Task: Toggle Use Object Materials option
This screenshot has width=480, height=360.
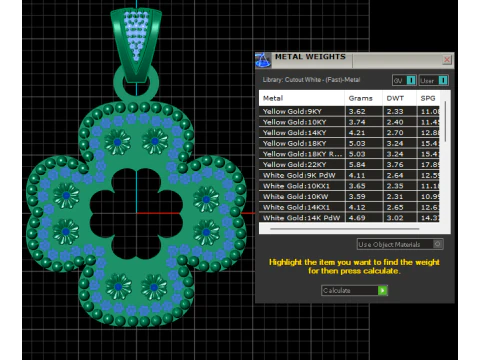Action: coord(400,244)
